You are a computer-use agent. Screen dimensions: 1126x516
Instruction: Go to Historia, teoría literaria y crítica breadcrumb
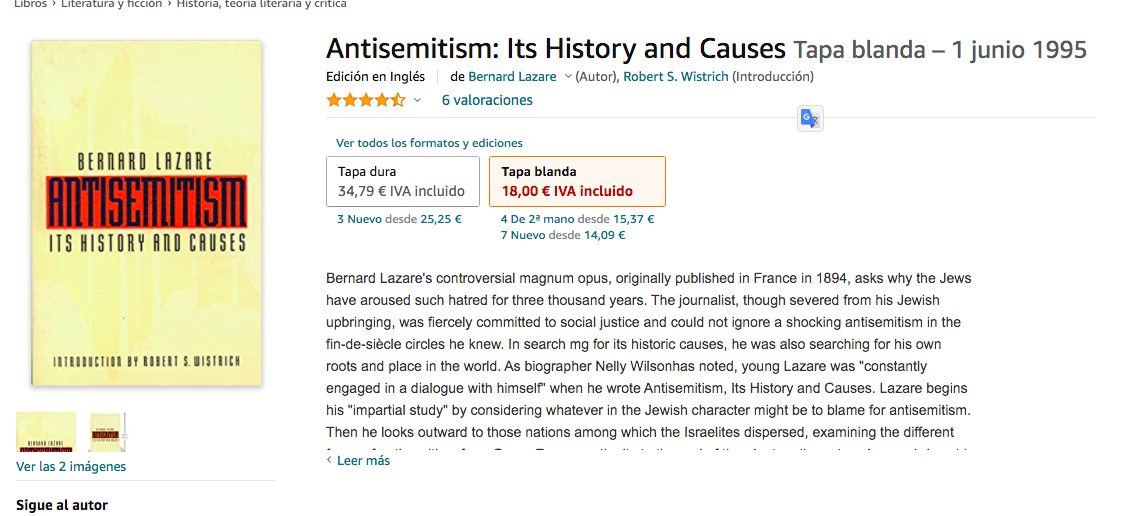click(x=262, y=4)
